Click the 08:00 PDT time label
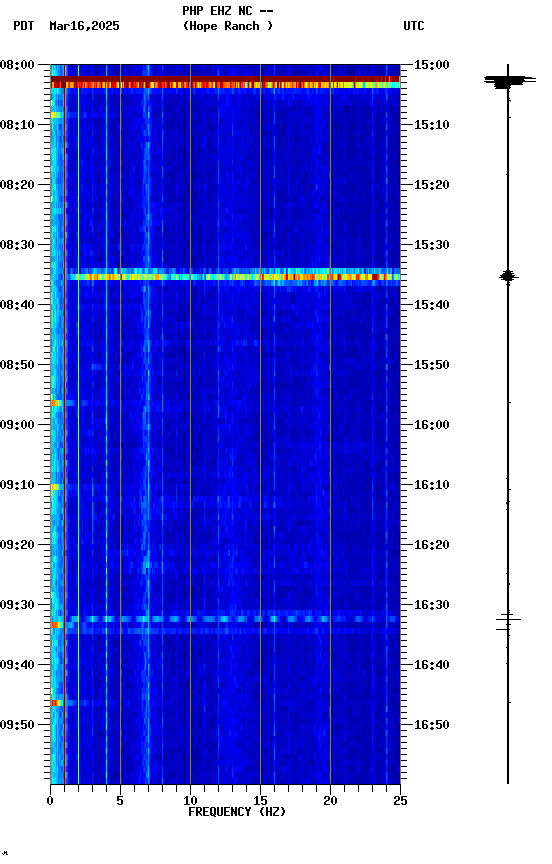This screenshot has height=864, width=552. 17,65
